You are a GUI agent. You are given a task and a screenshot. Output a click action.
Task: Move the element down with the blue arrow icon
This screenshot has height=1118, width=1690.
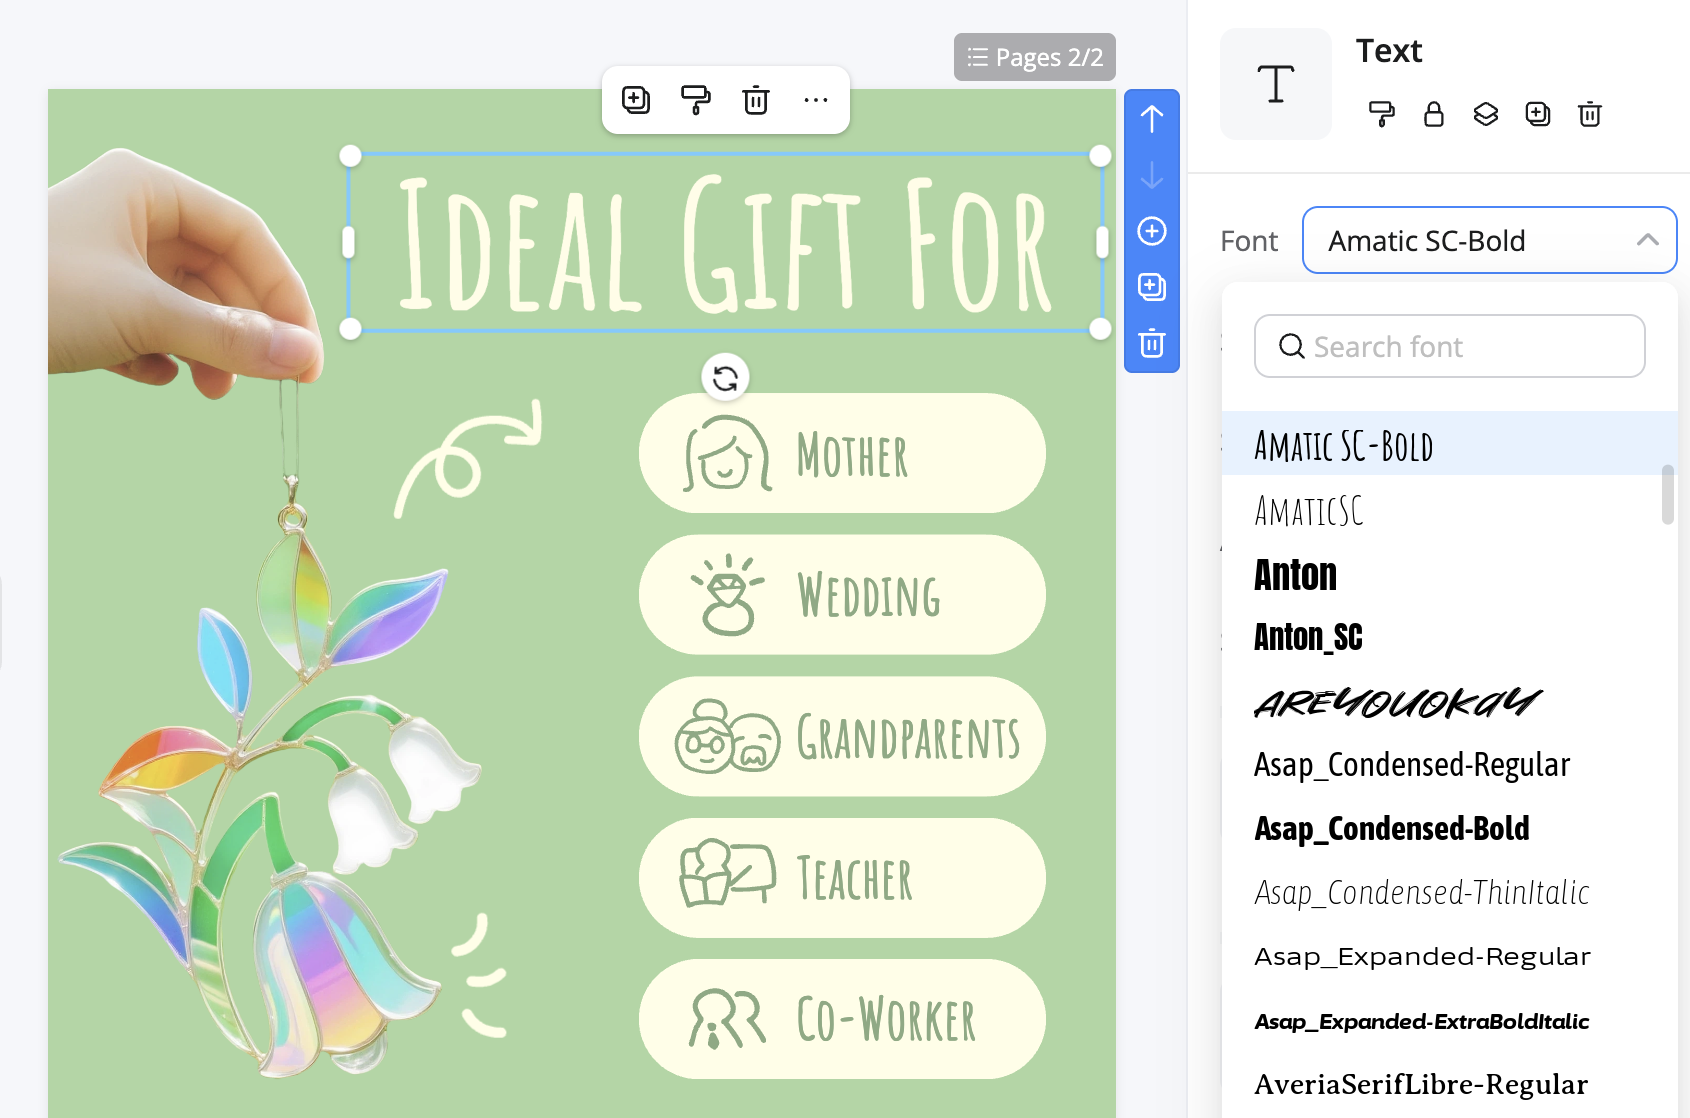1152,178
